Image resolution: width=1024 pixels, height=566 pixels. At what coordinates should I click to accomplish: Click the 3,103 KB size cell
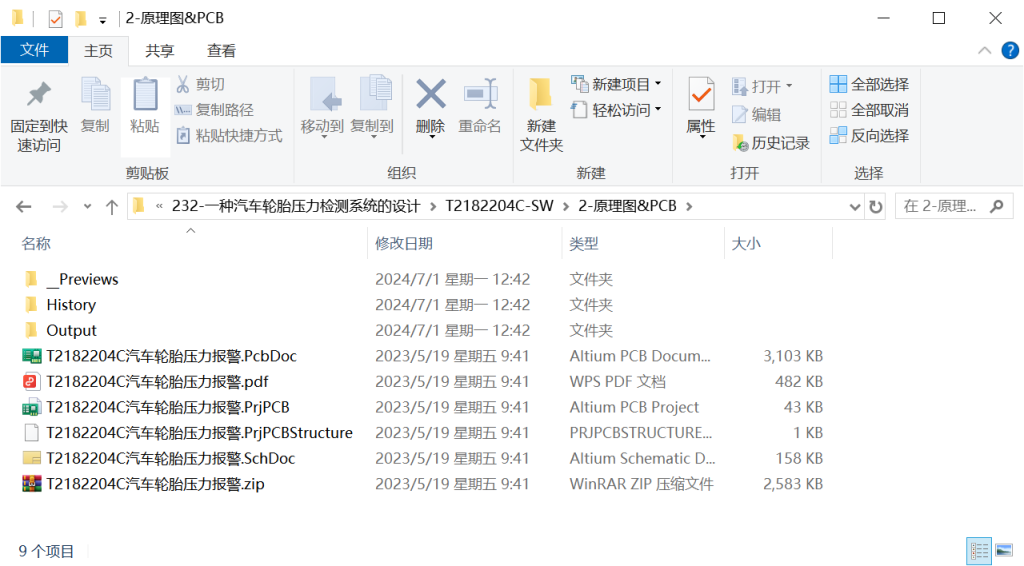pyautogui.click(x=793, y=356)
